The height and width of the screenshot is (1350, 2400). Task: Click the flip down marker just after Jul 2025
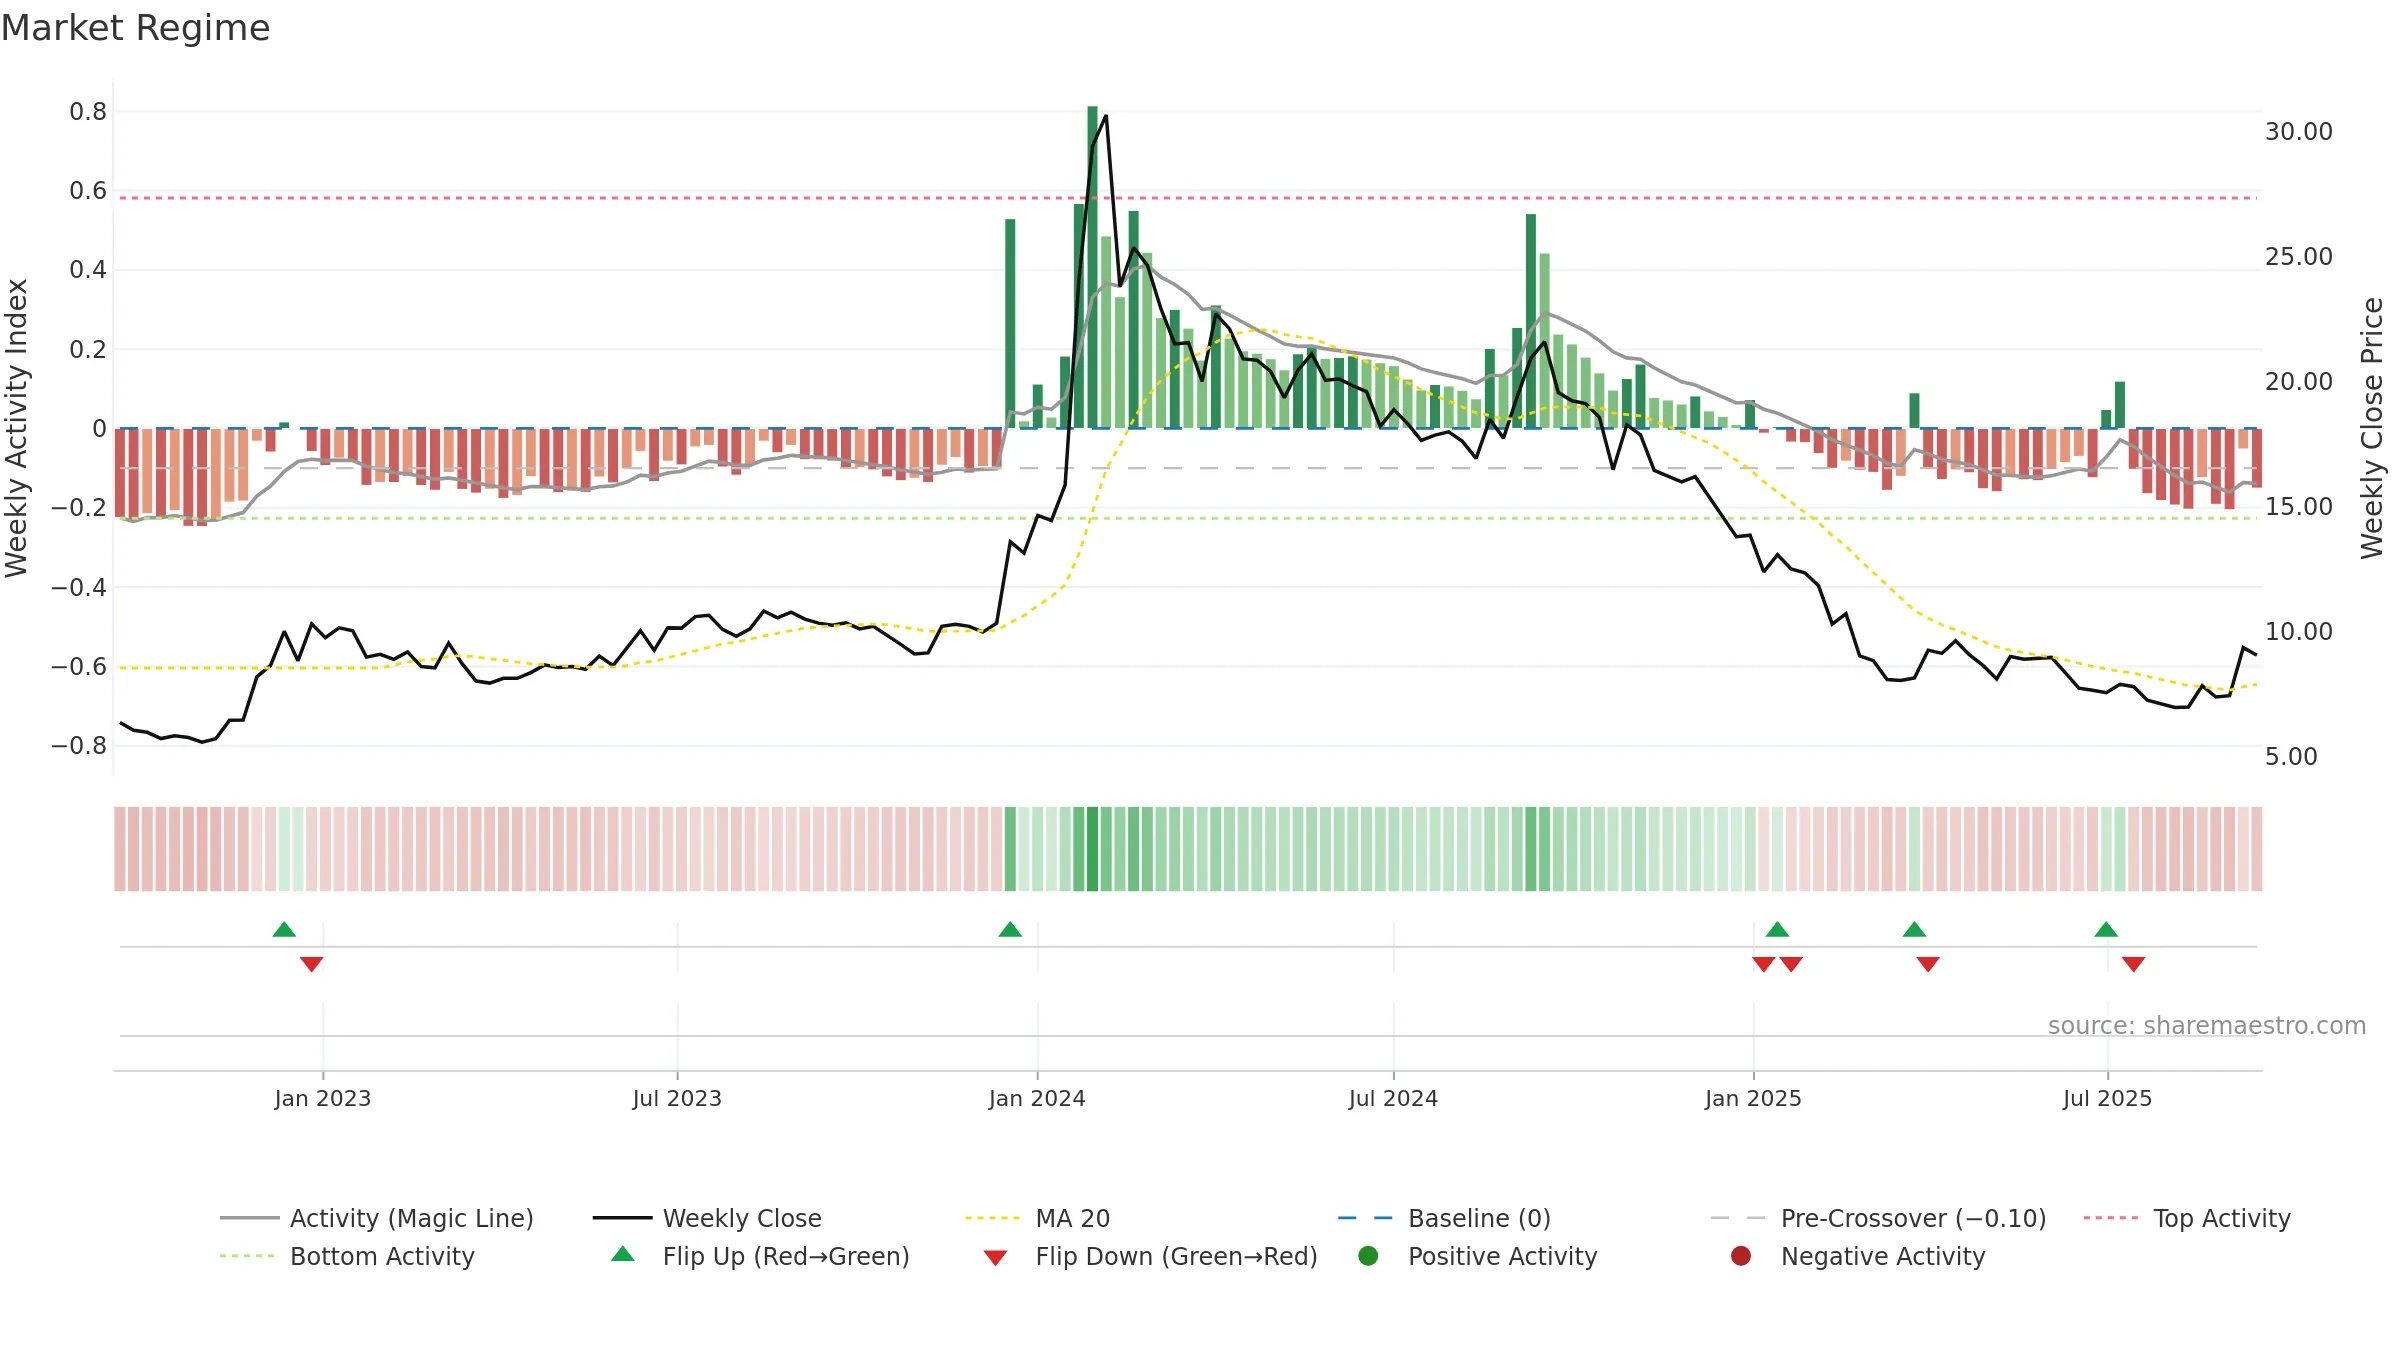point(2134,964)
